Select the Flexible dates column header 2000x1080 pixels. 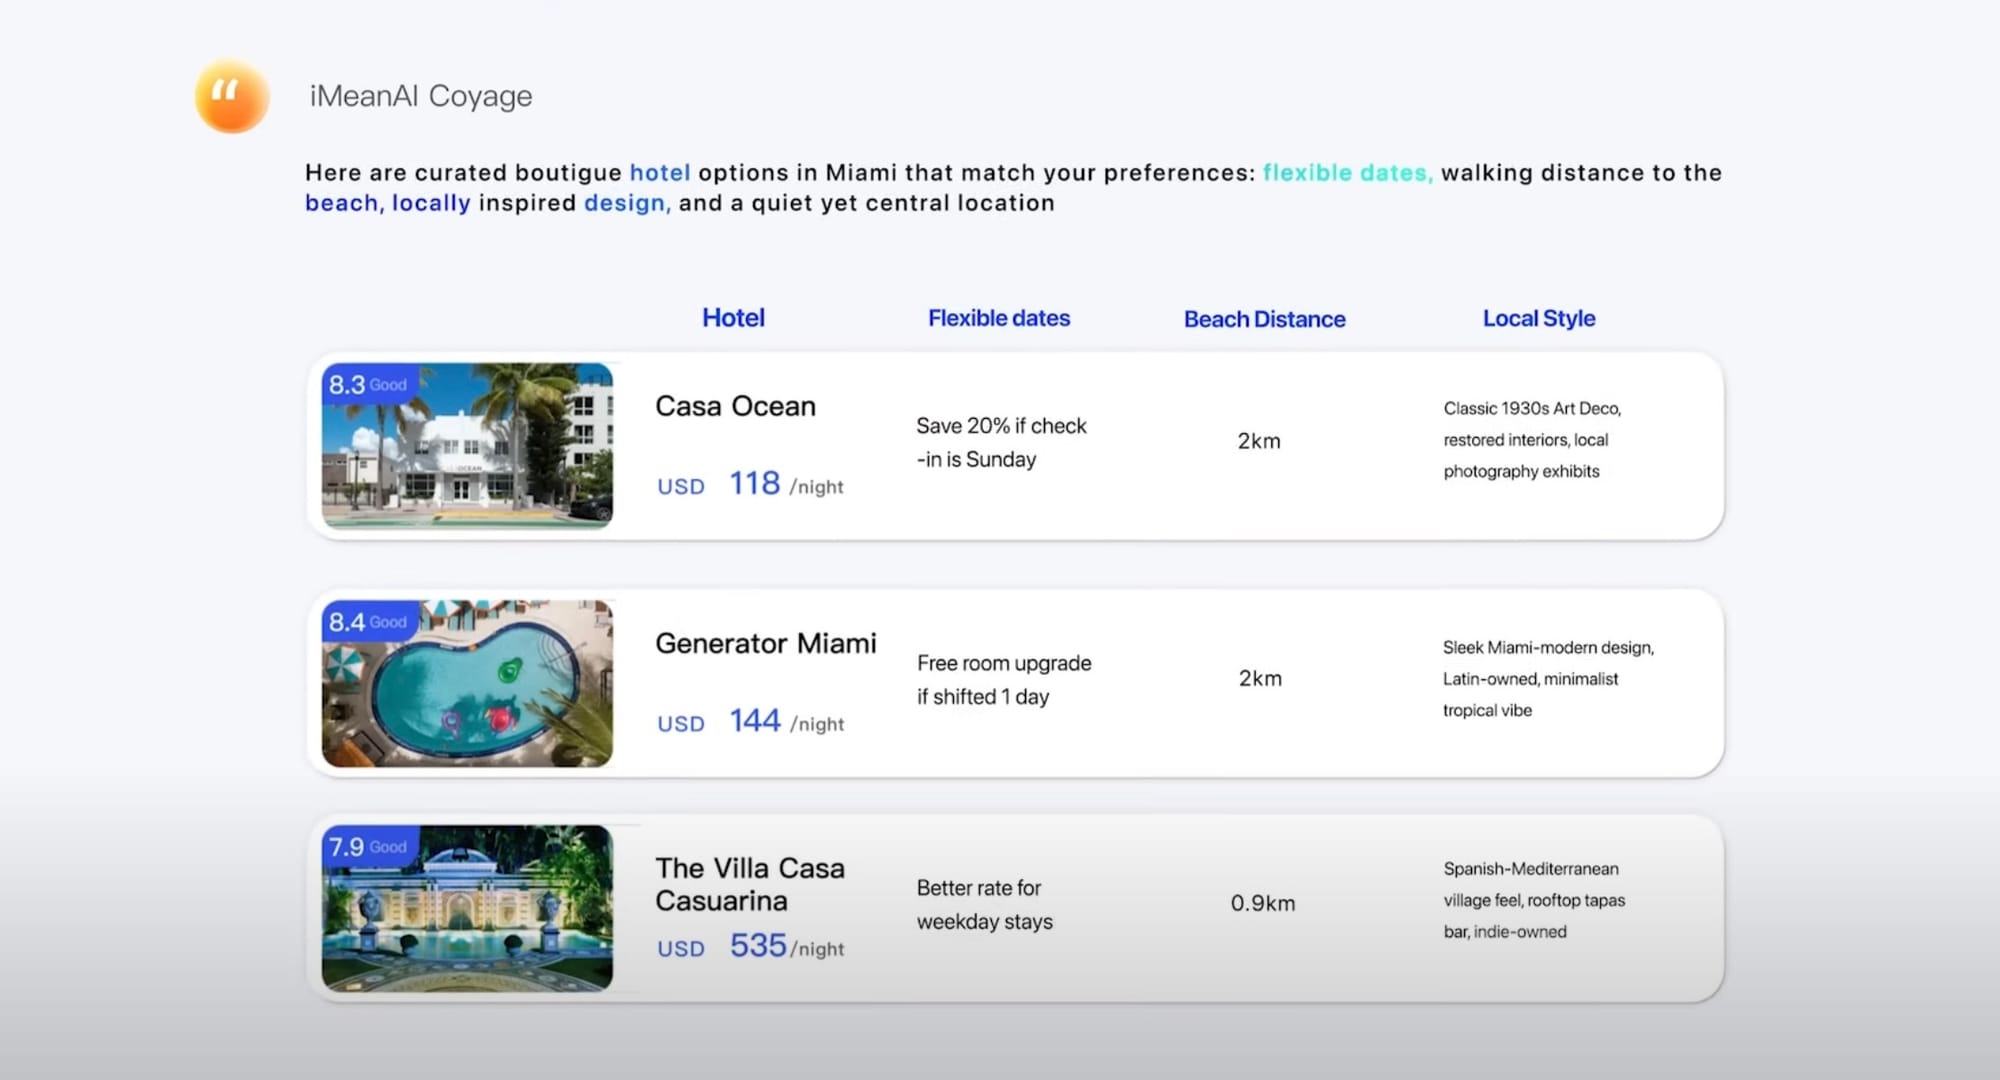pyautogui.click(x=998, y=318)
